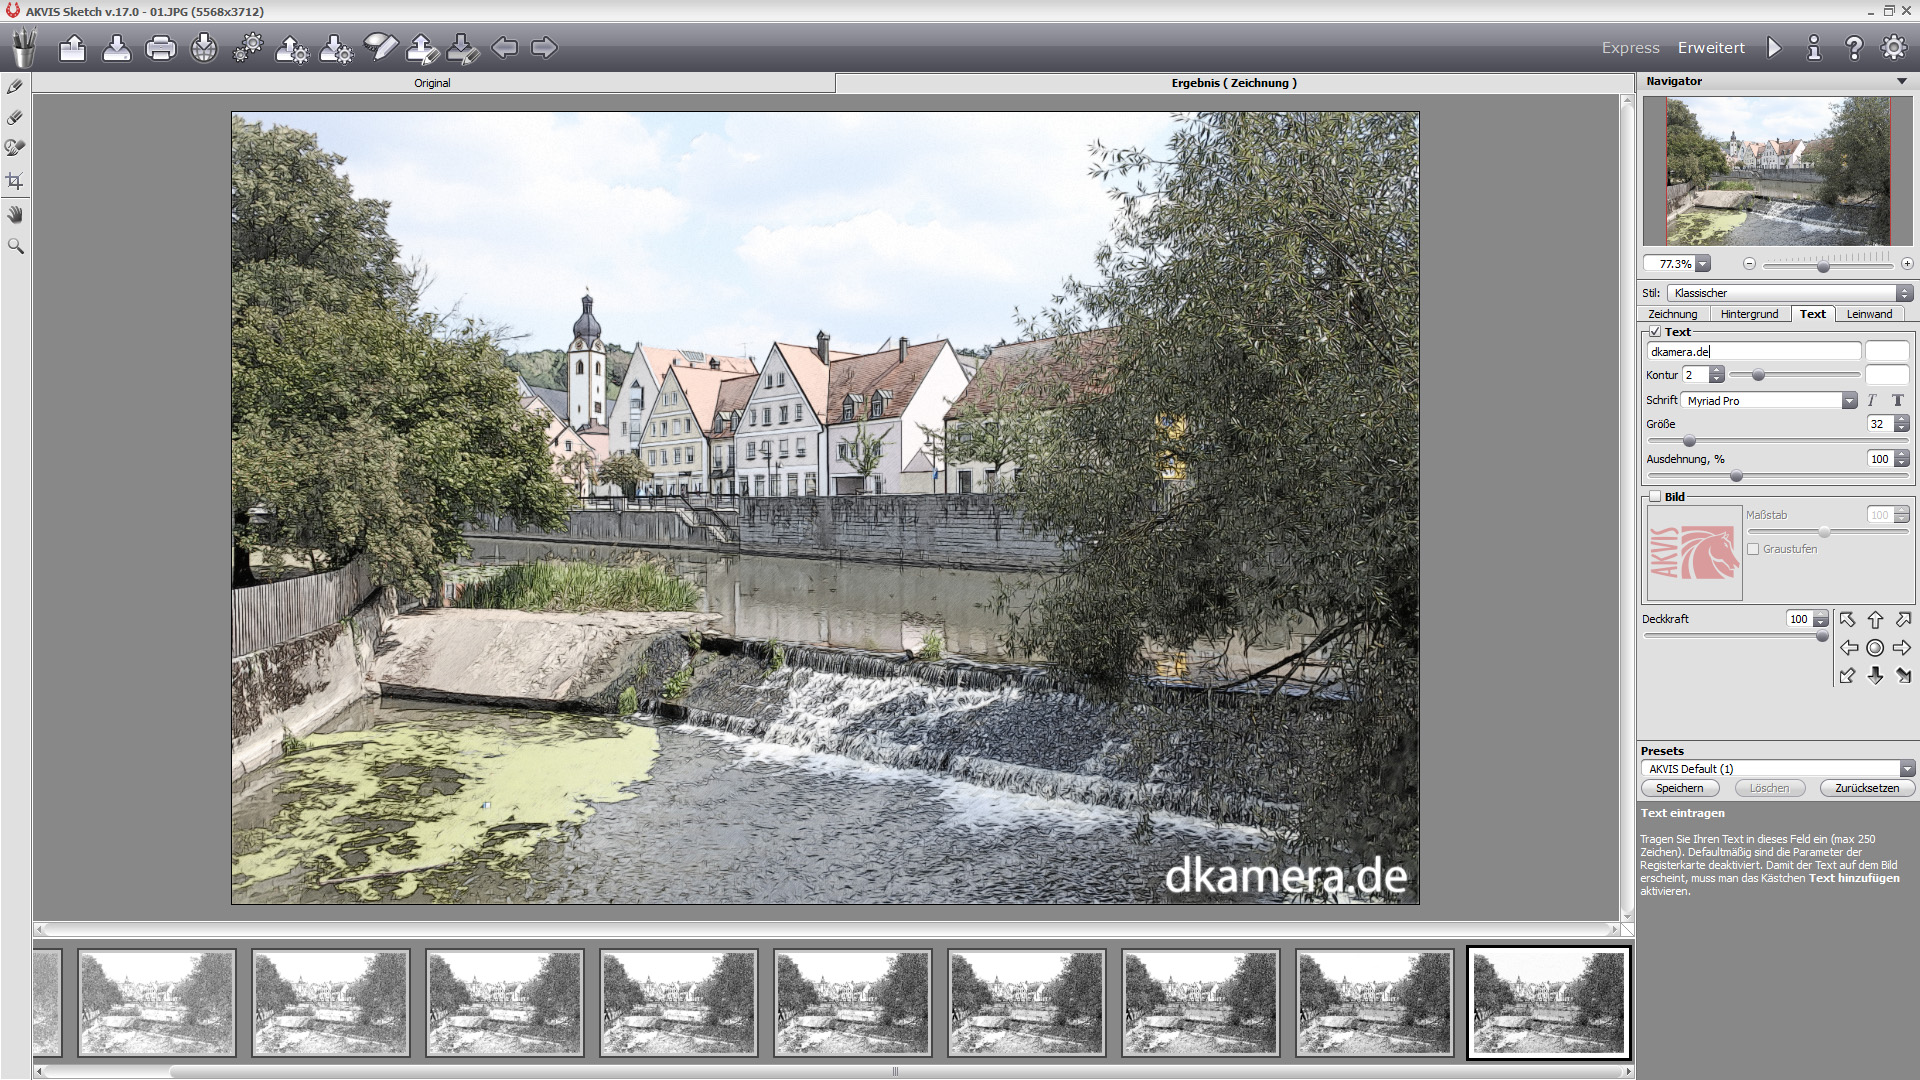Image resolution: width=1920 pixels, height=1080 pixels.
Task: Click the open image toolbar icon
Action: tap(72, 48)
